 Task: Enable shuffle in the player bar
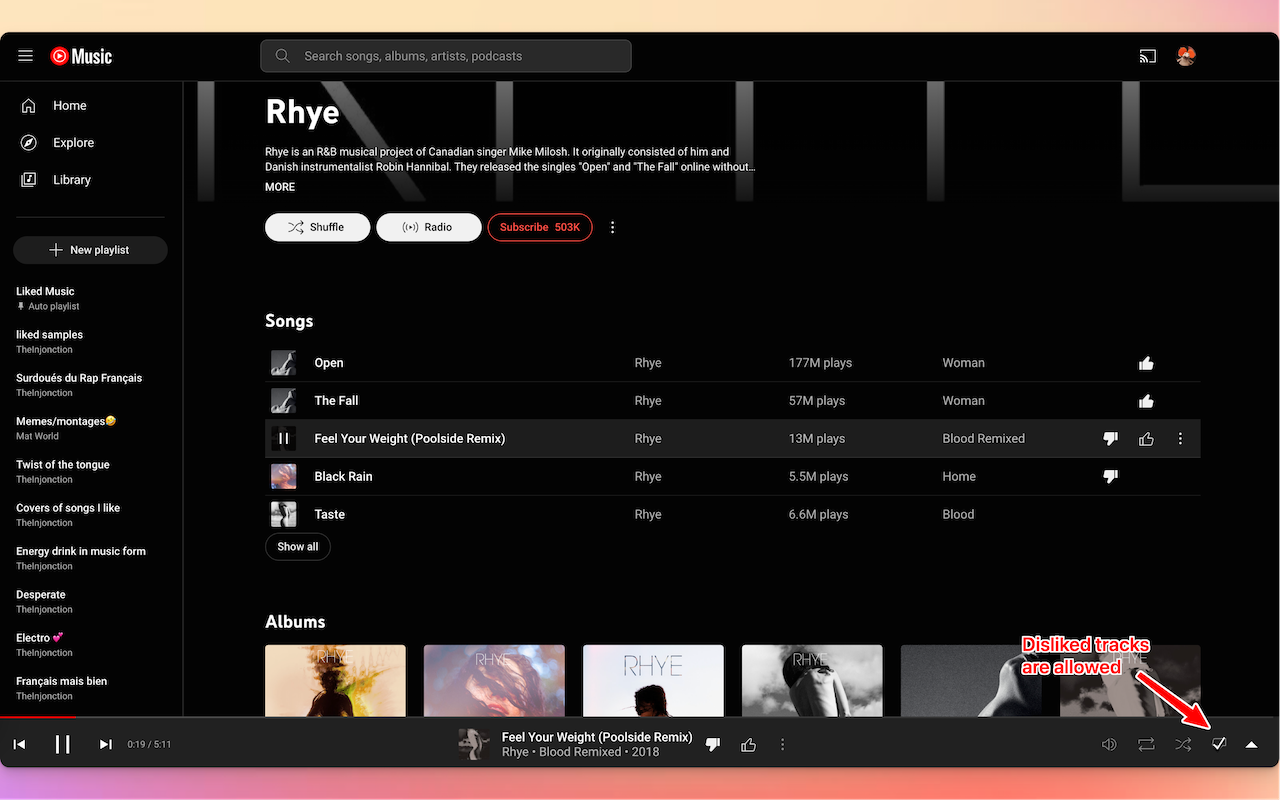point(1182,744)
